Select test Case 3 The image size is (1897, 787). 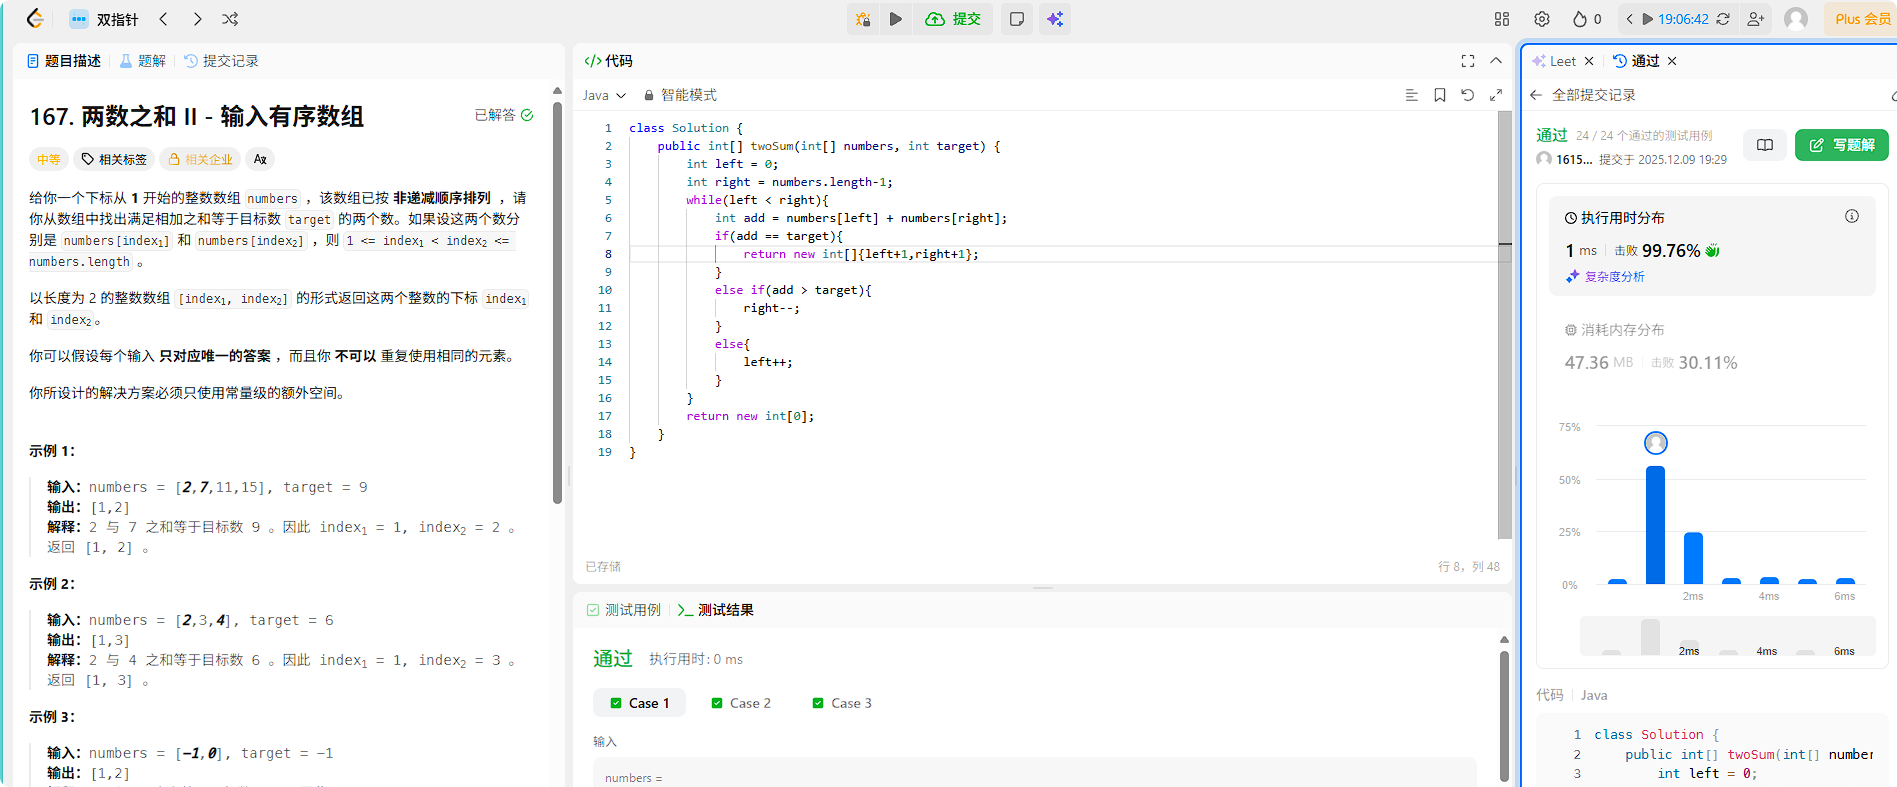[842, 703]
